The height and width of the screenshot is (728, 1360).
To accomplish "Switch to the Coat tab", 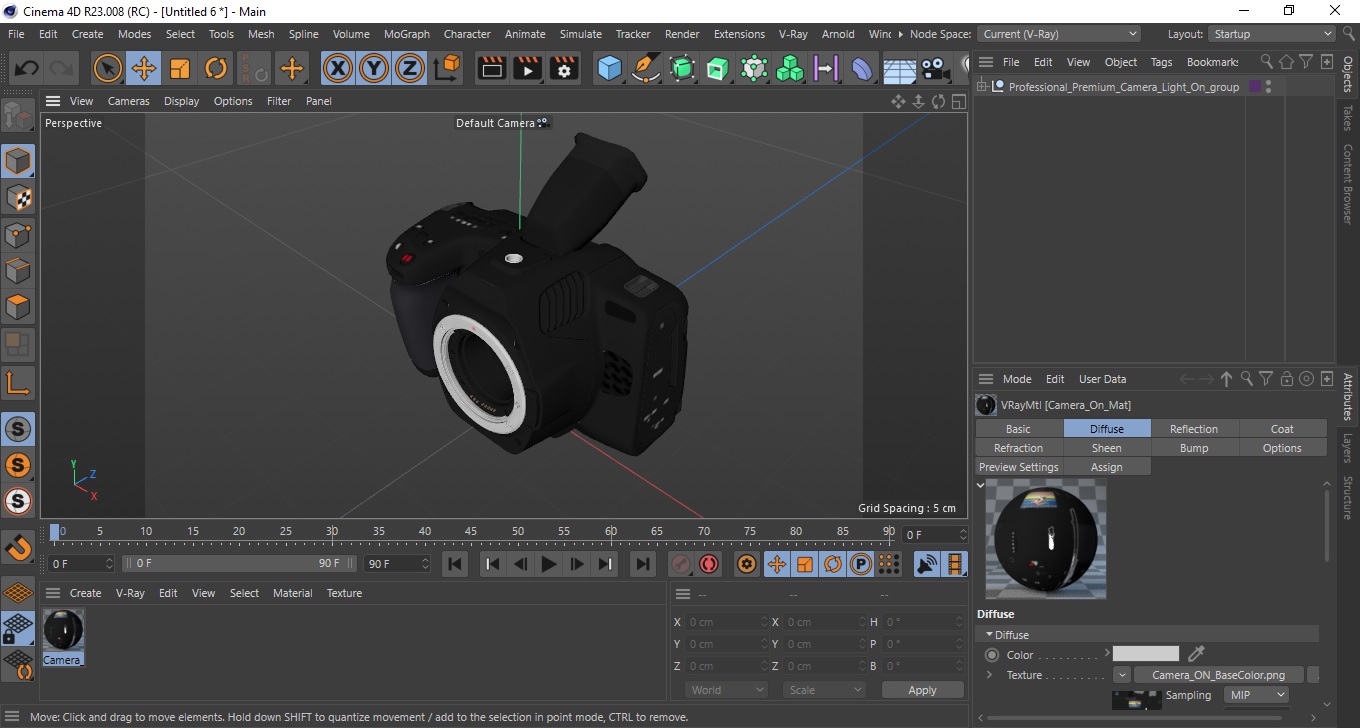I will pos(1282,429).
